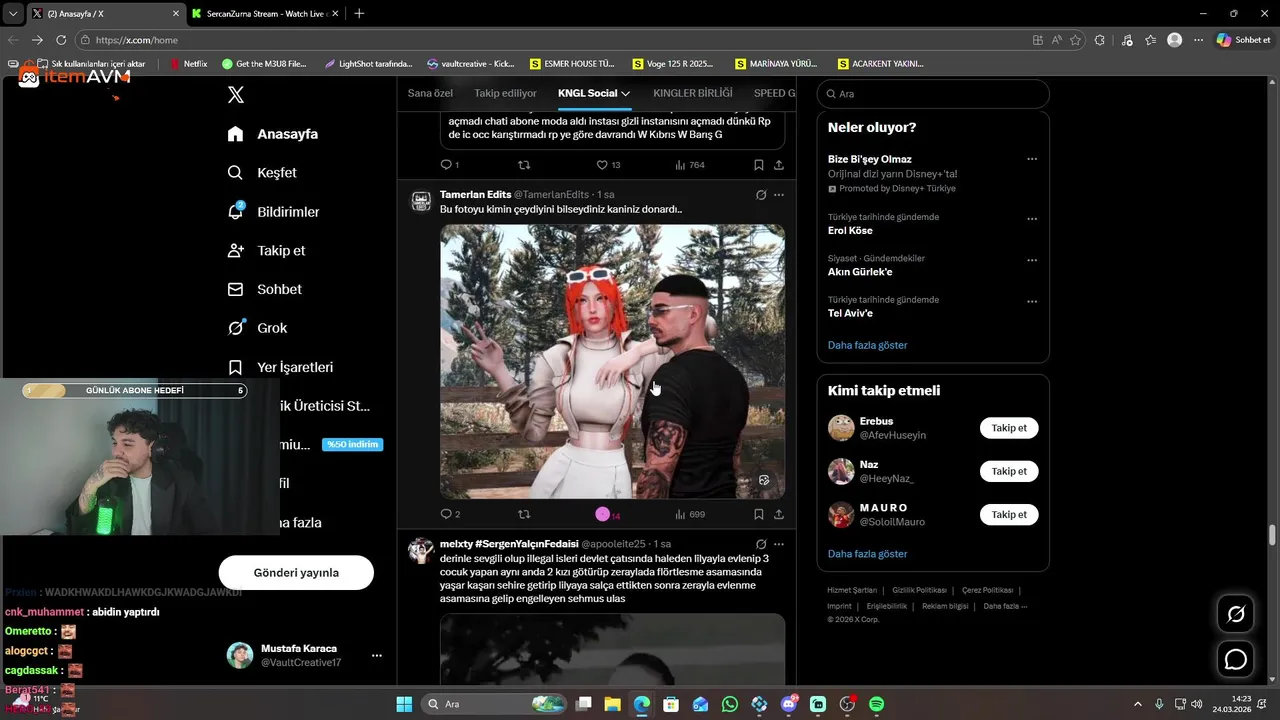Open the Gizlilik Politikası footer link
The width and height of the screenshot is (1280, 720).
917,590
